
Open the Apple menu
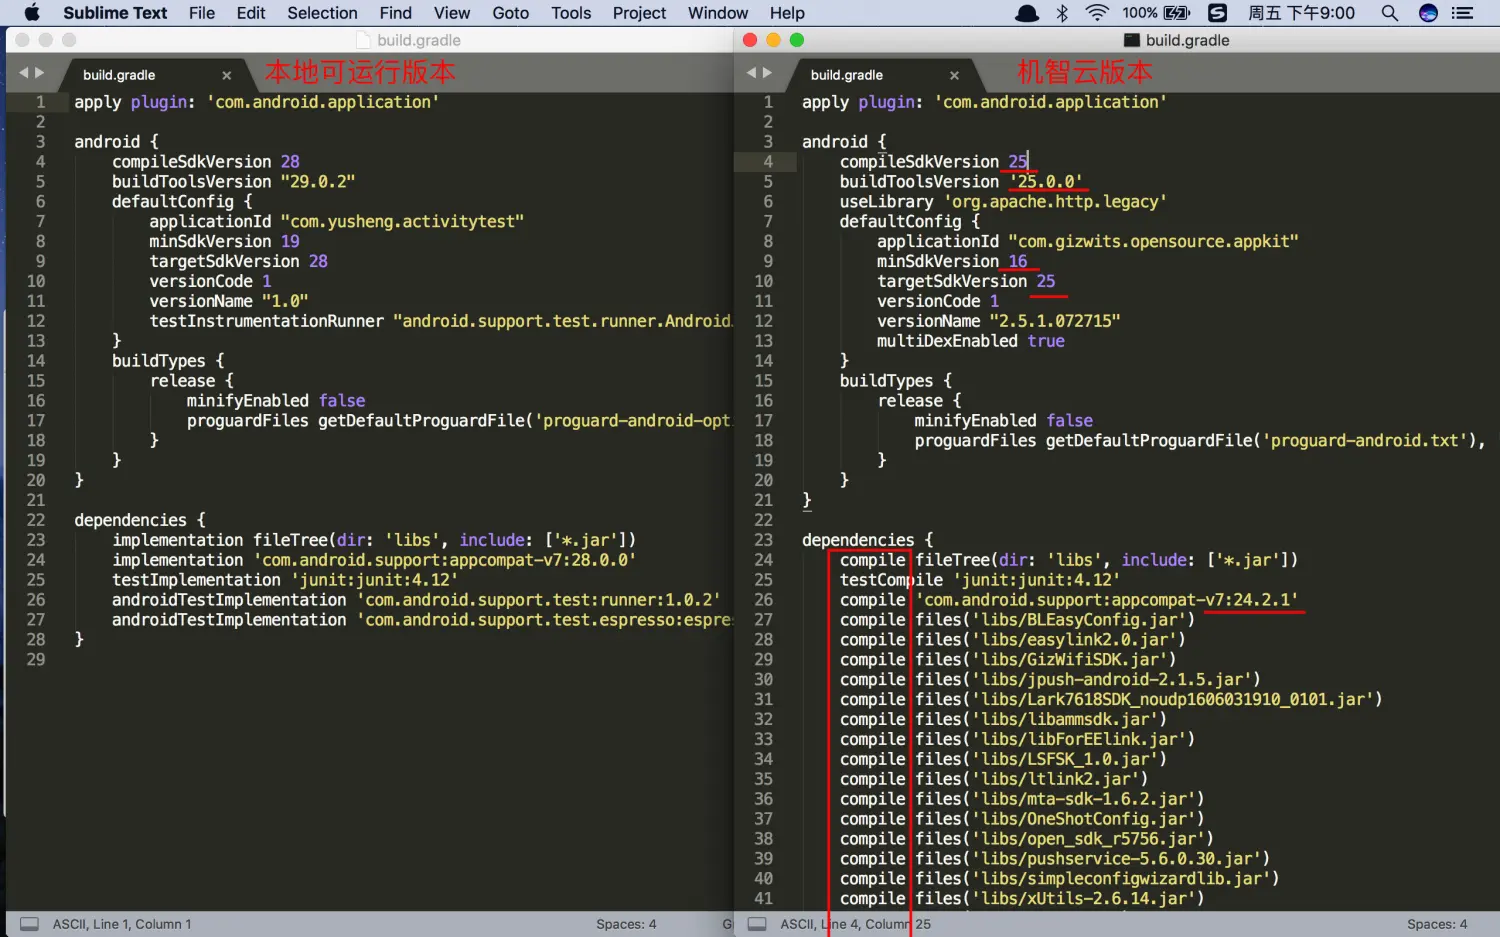tap(32, 13)
